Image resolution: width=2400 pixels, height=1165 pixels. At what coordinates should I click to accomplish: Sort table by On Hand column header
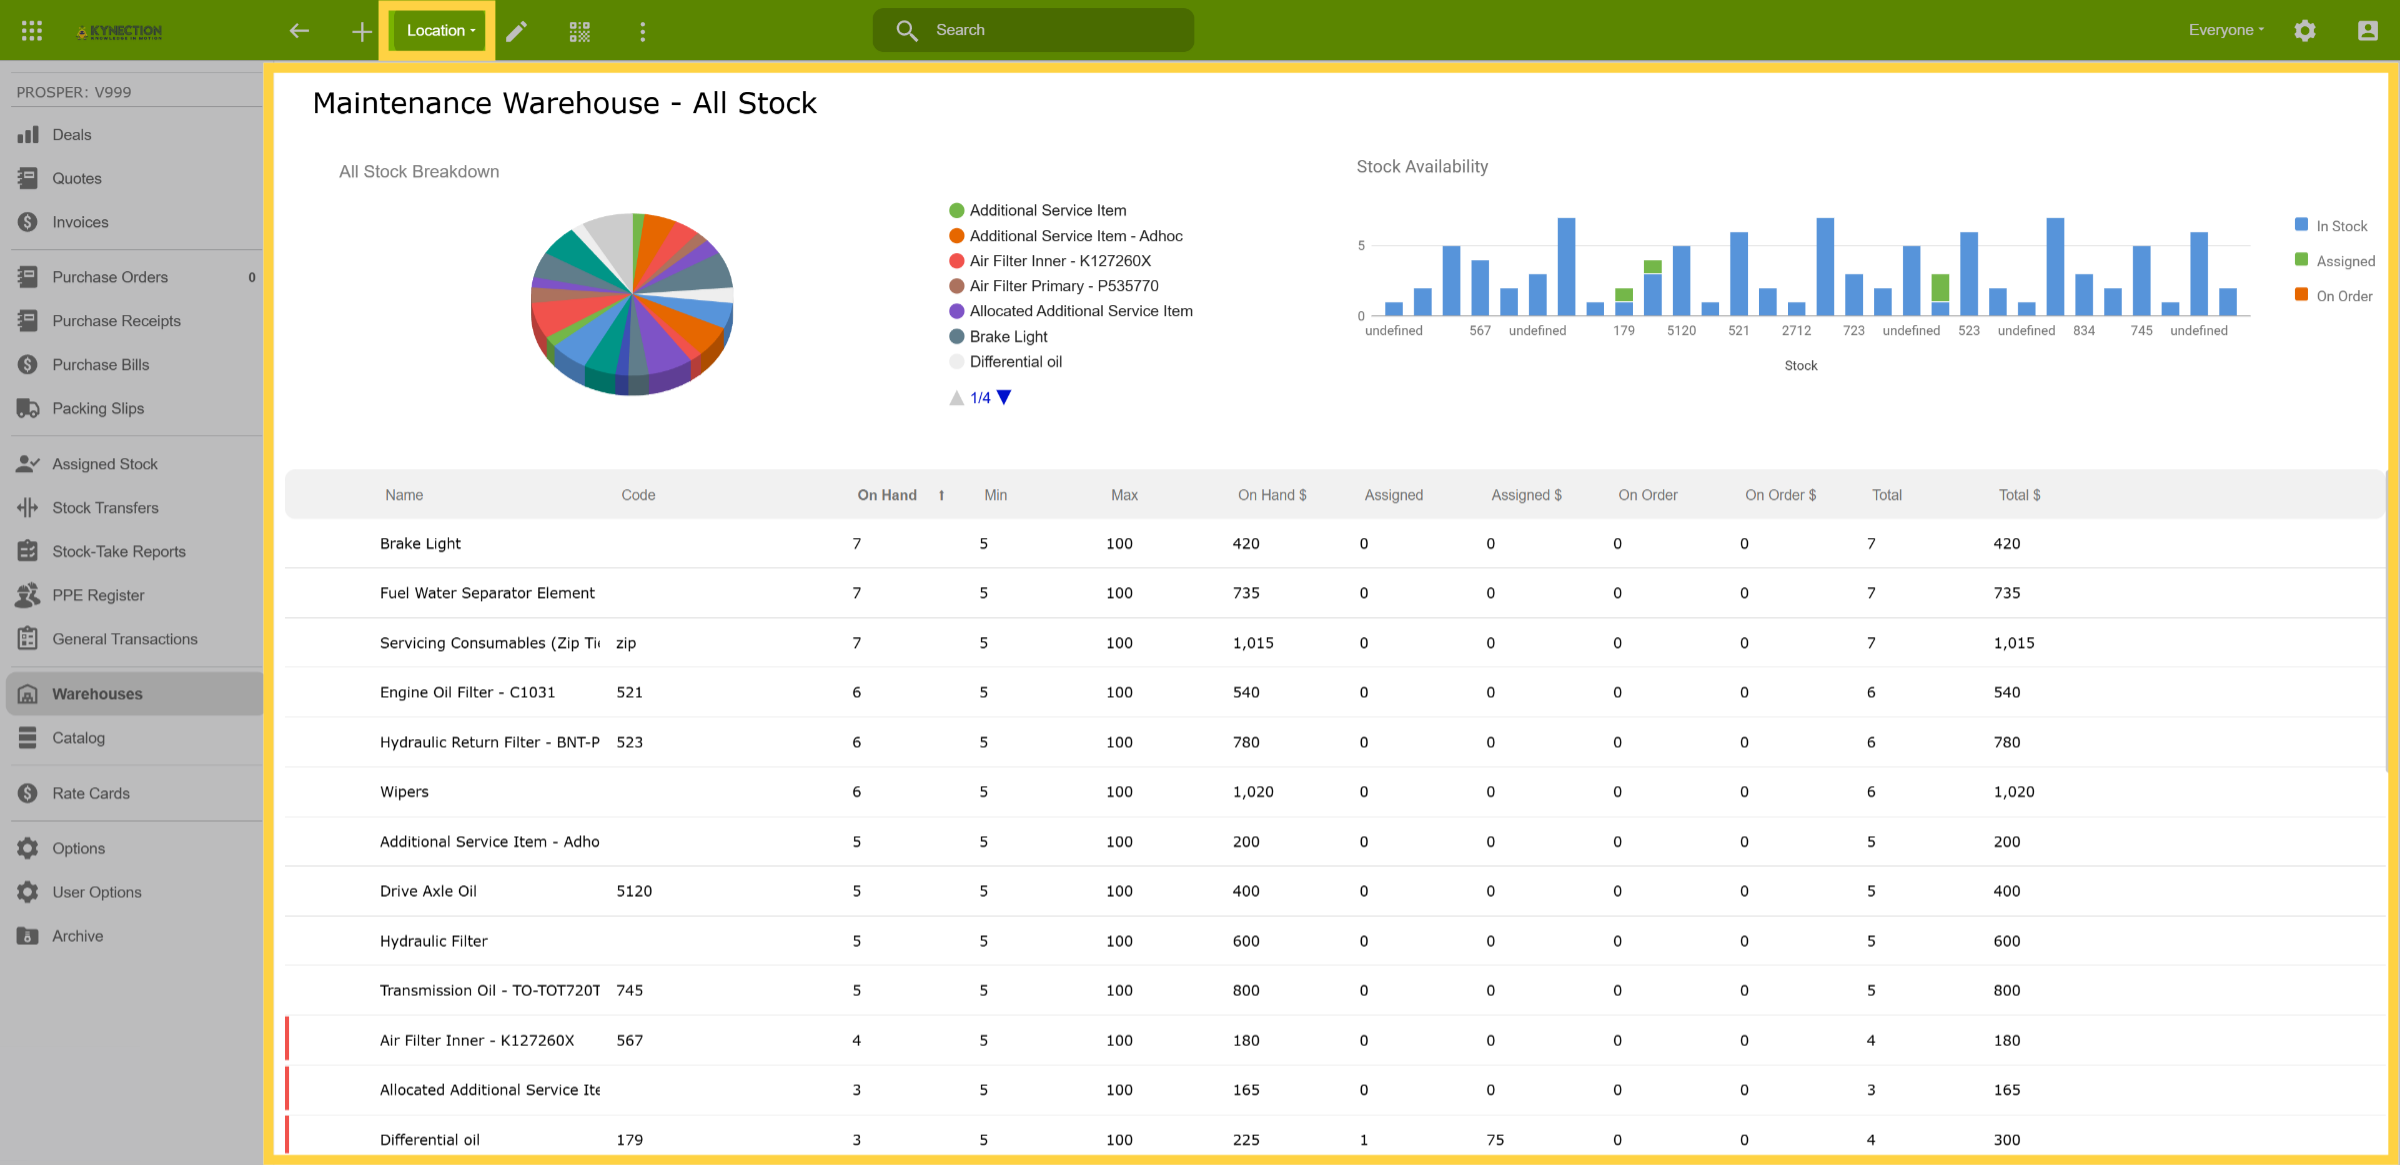pos(887,495)
